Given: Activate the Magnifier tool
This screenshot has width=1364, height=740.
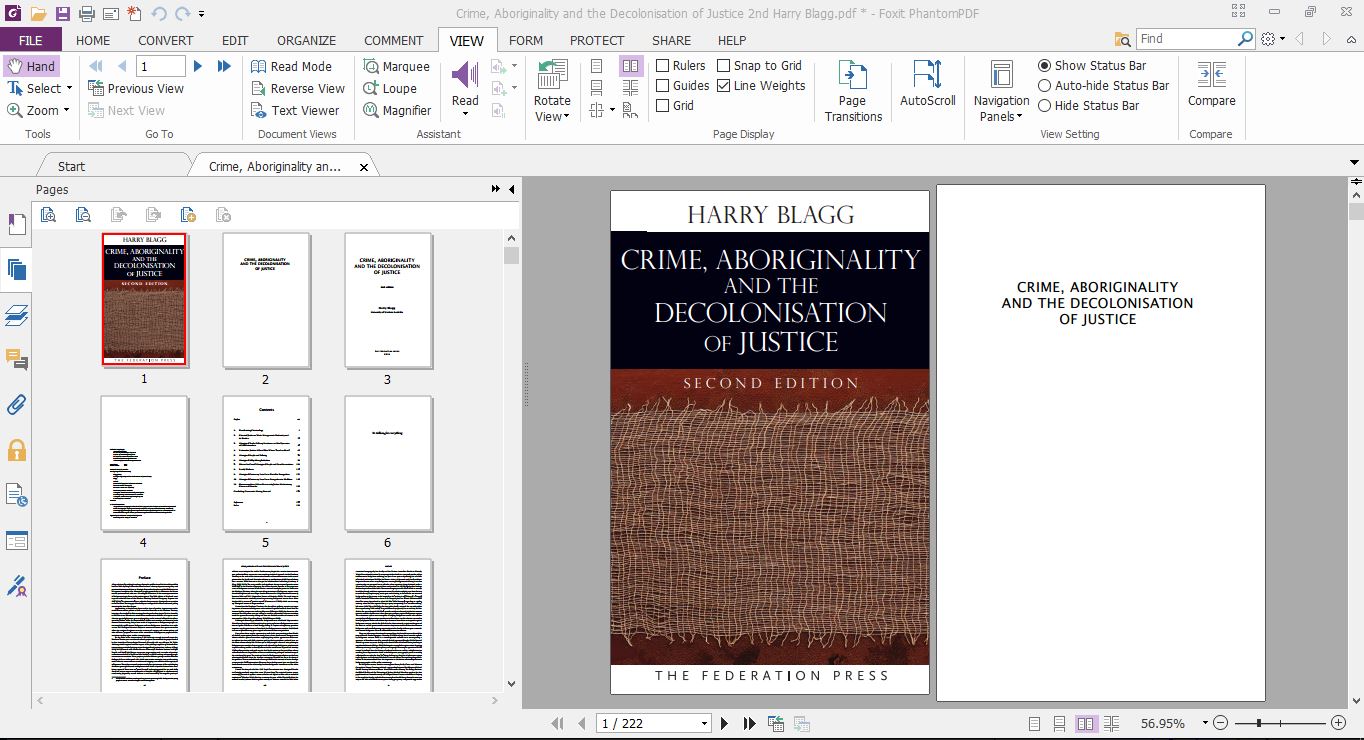Looking at the screenshot, I should 398,110.
